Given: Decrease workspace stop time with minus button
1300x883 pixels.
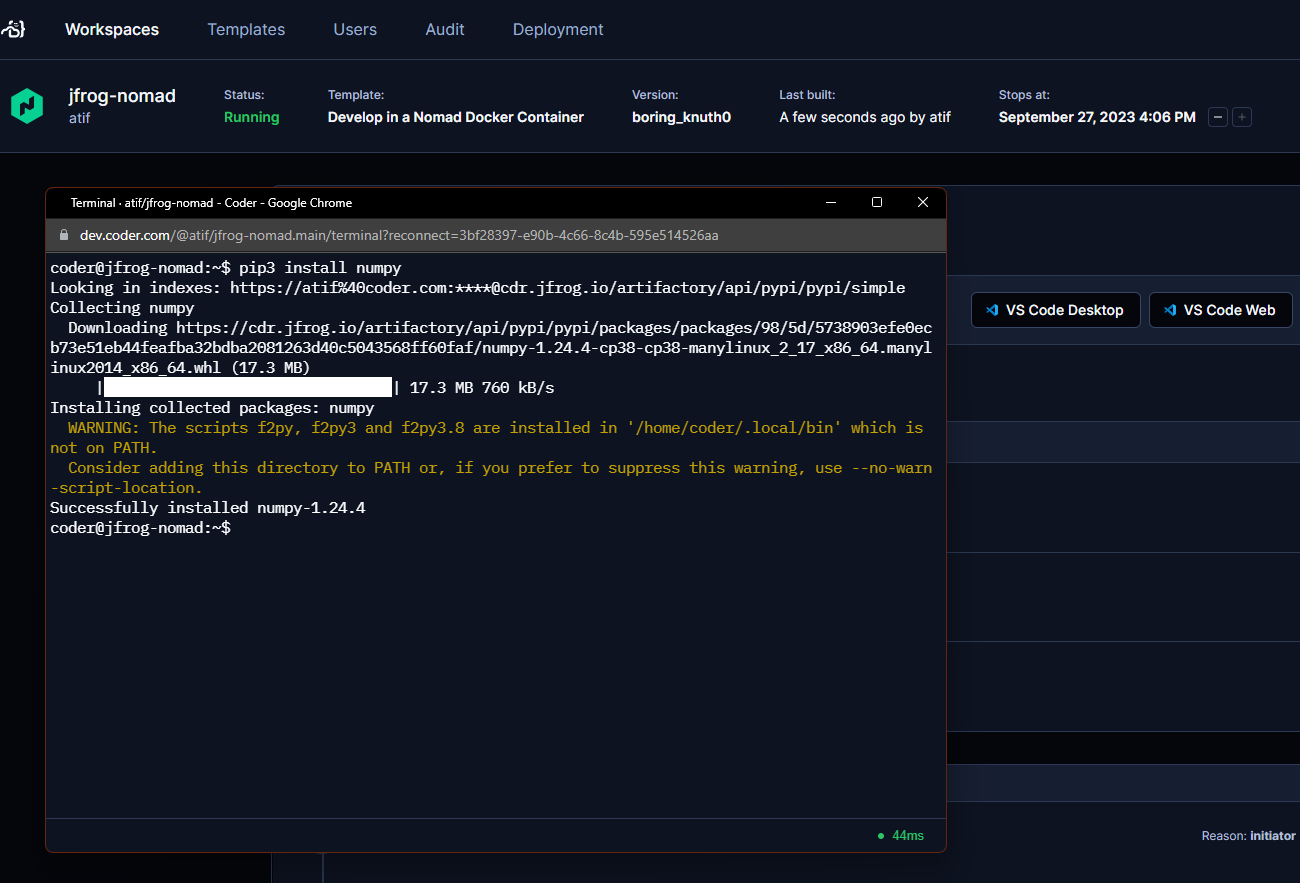Looking at the screenshot, I should (1218, 117).
